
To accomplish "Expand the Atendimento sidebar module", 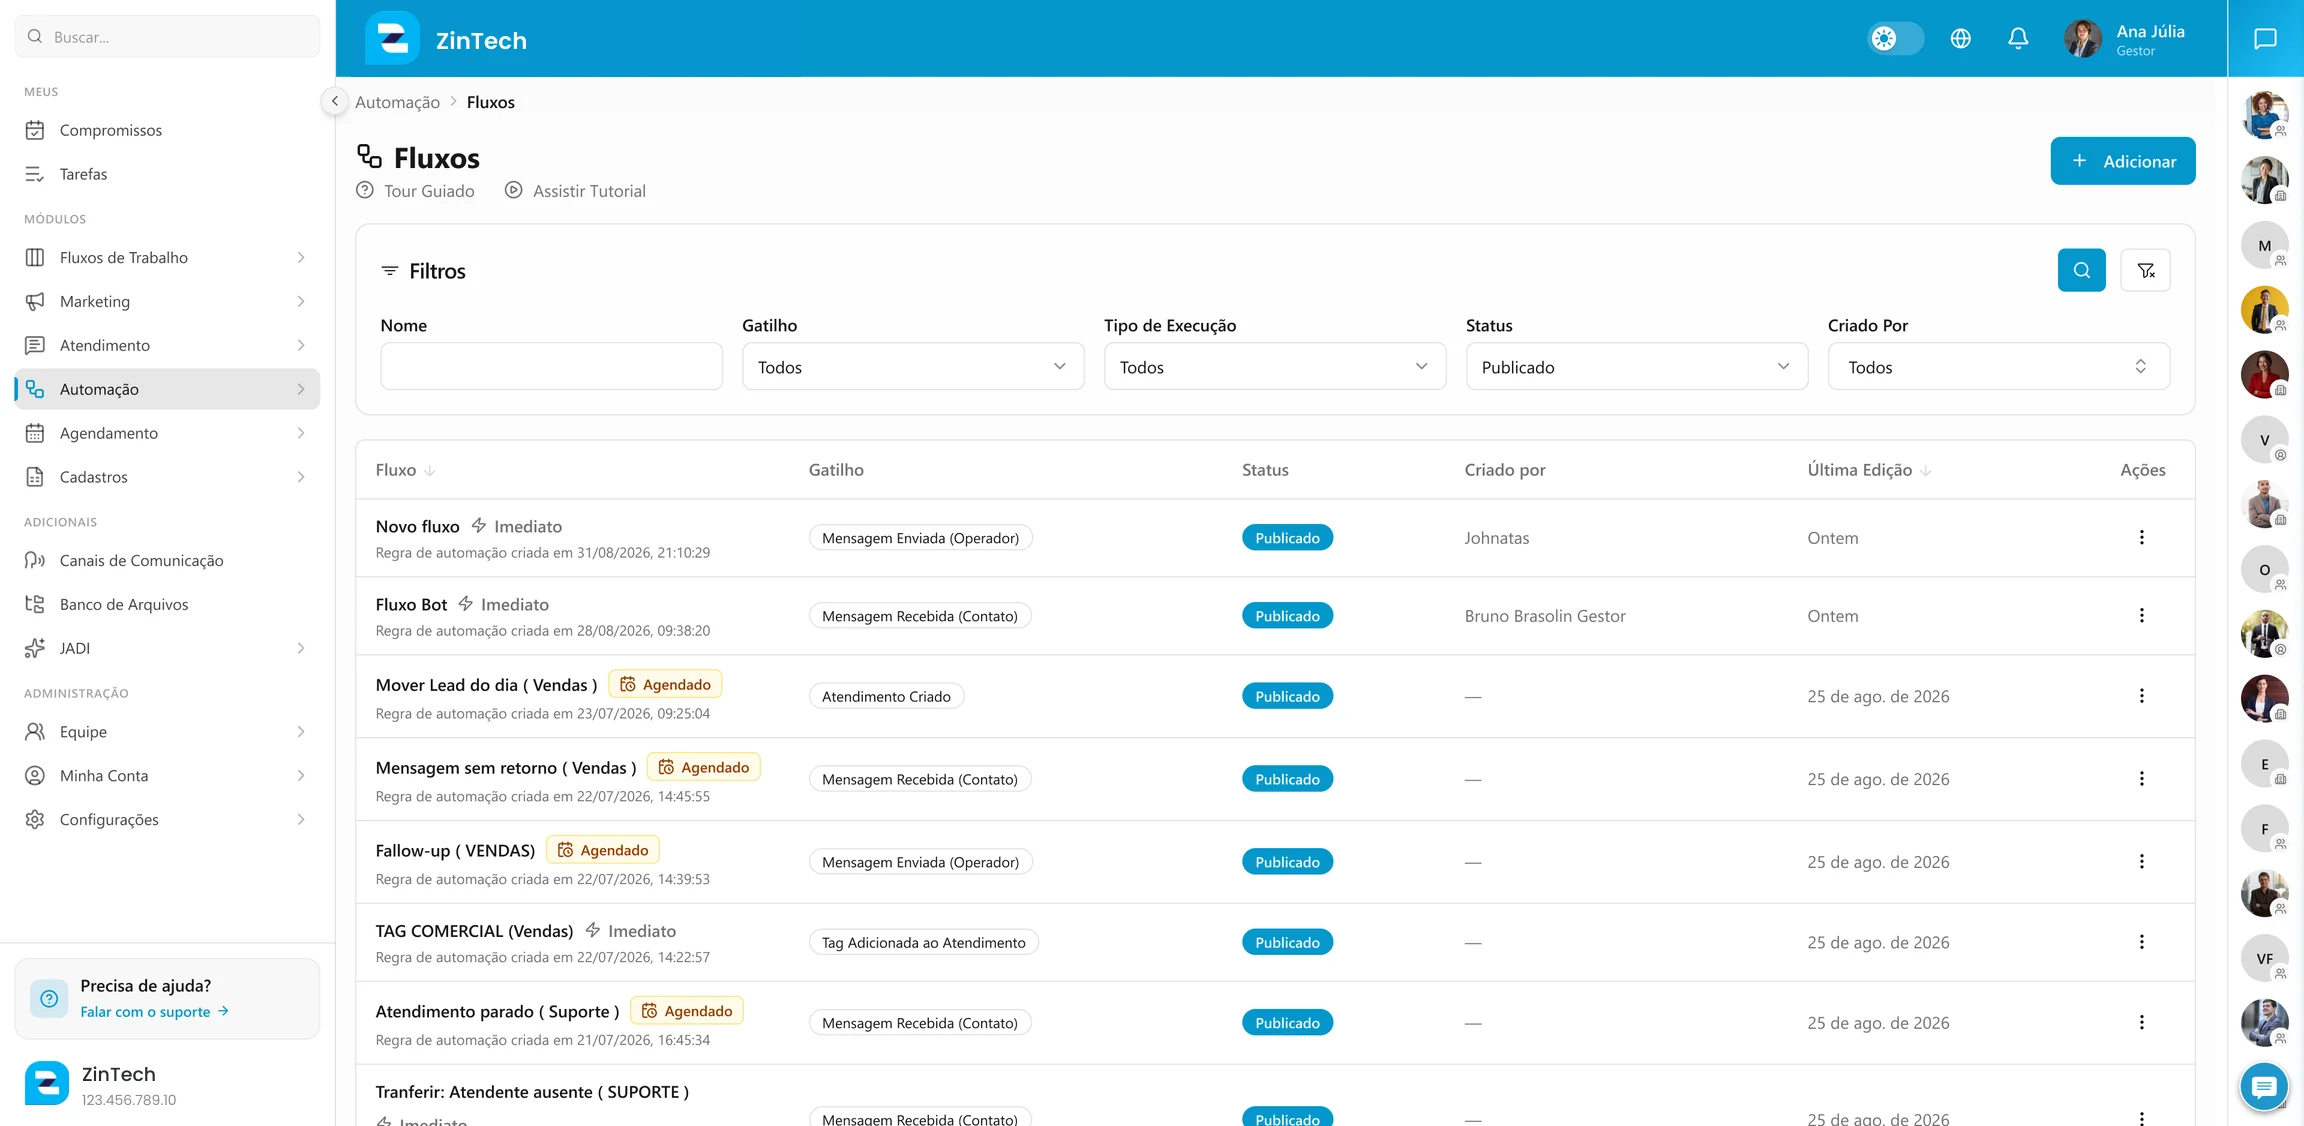I will pyautogui.click(x=167, y=345).
